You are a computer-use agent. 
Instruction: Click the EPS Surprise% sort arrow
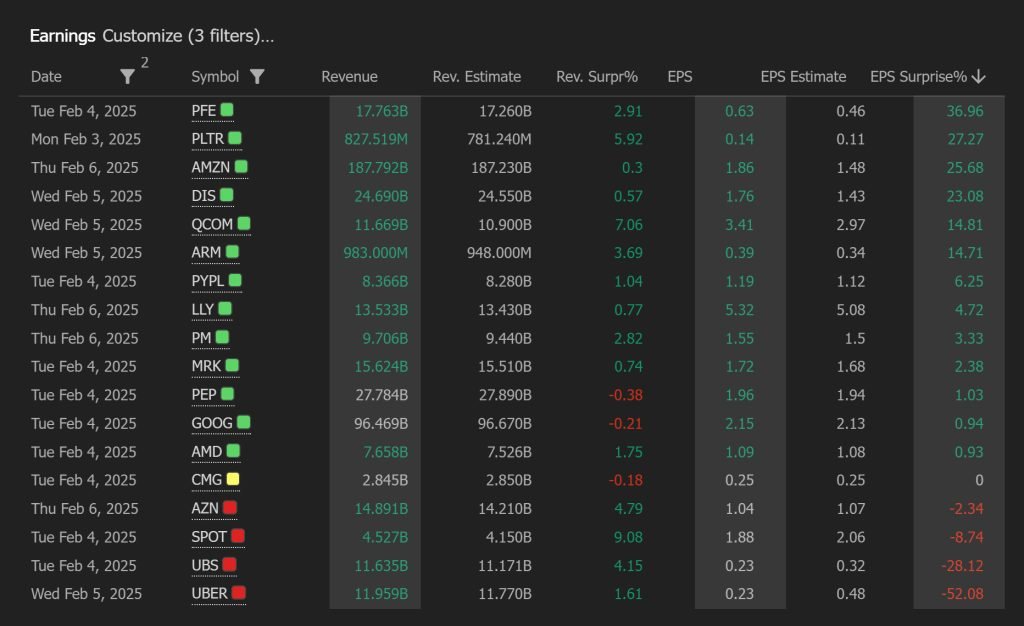coord(978,77)
